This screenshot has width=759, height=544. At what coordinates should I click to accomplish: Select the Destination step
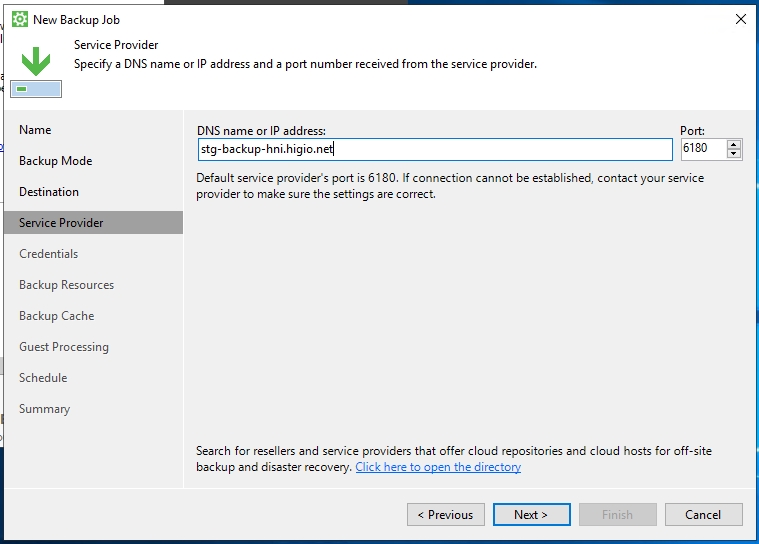pos(49,192)
